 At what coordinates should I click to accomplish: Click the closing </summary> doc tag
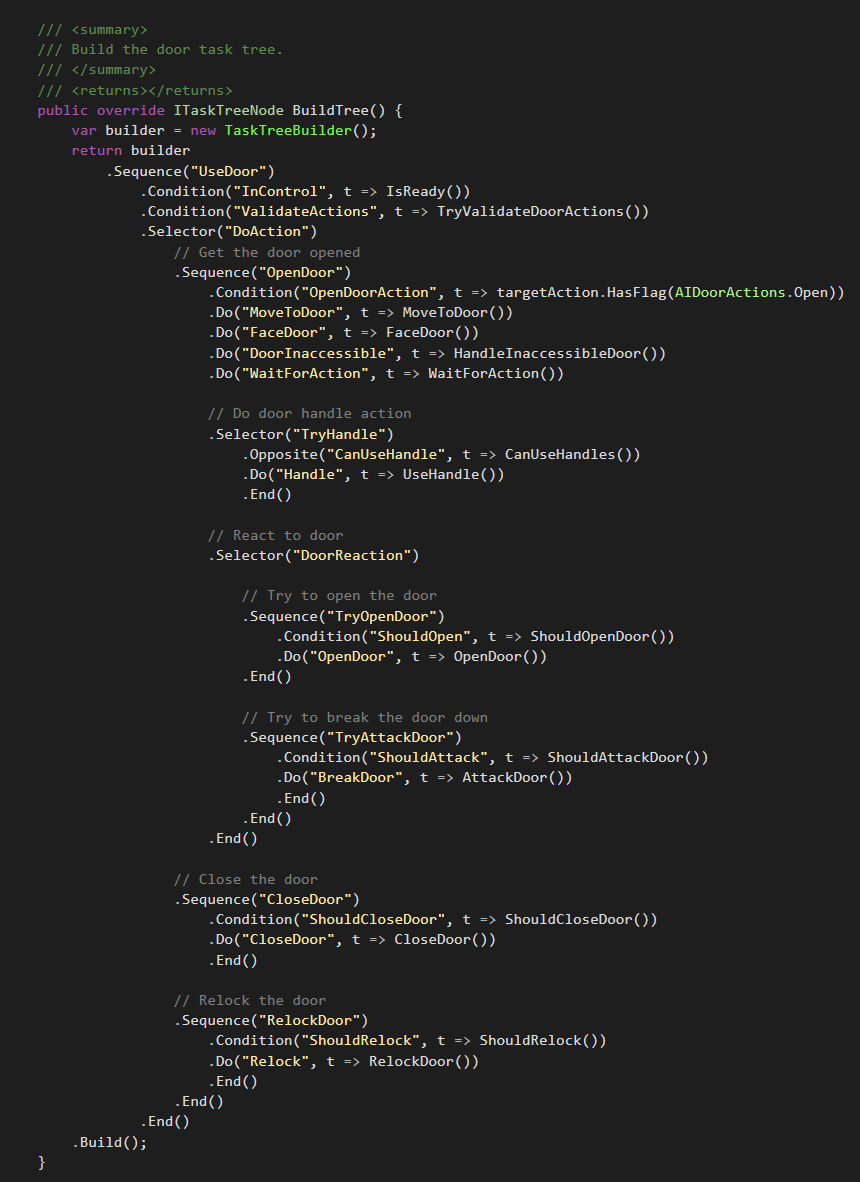[114, 70]
